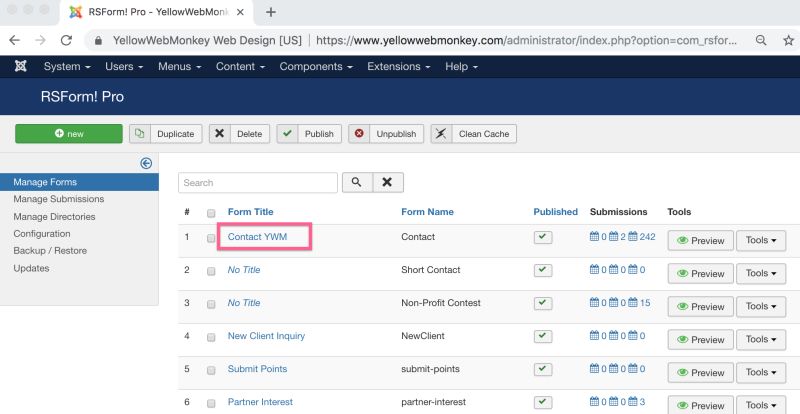Toggle published status for Short Contact
The image size is (800, 414).
pyautogui.click(x=543, y=270)
